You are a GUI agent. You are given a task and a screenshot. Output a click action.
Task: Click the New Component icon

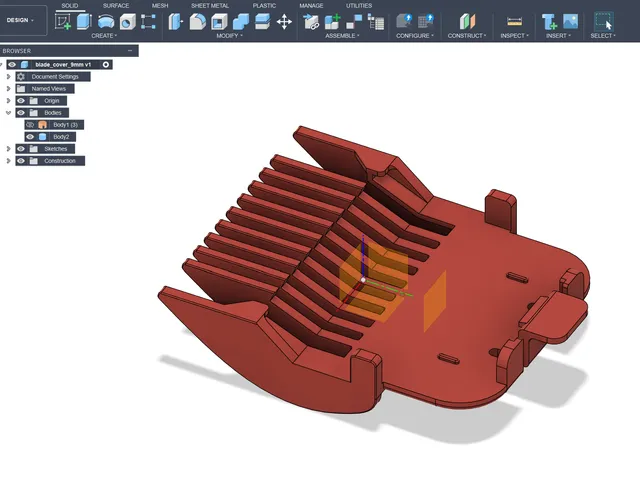[x=333, y=22]
